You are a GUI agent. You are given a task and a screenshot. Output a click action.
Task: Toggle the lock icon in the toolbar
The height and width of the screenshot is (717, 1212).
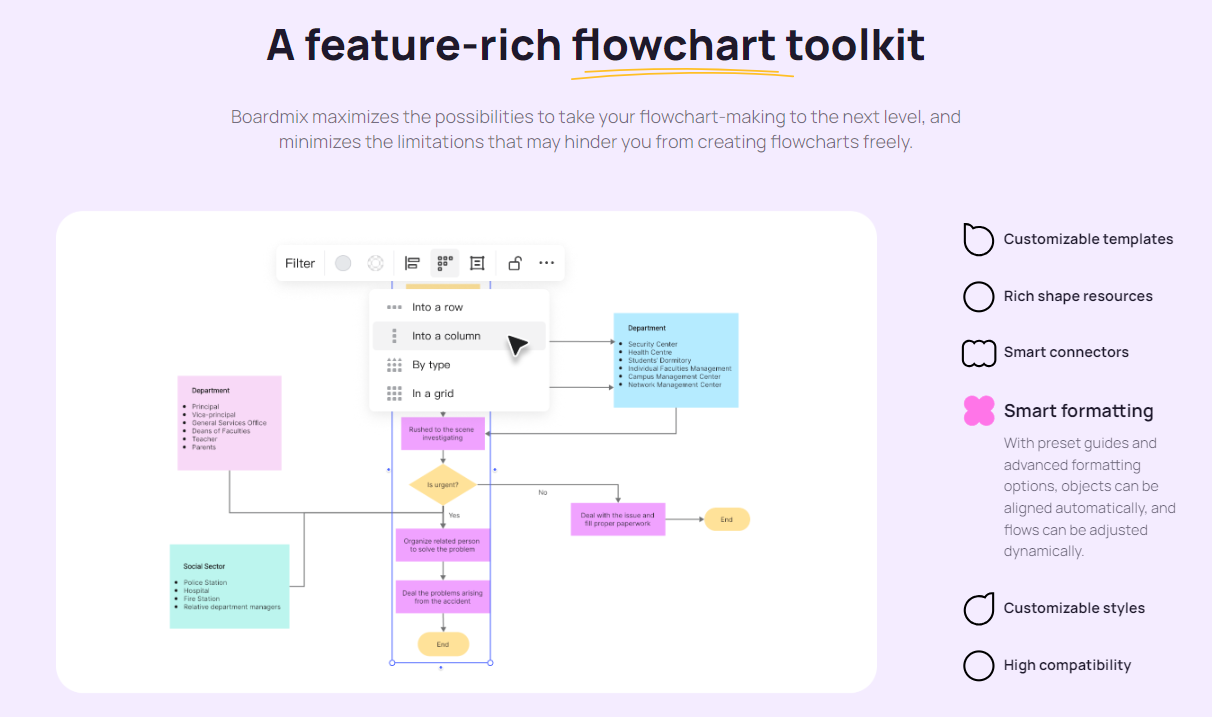(514, 263)
